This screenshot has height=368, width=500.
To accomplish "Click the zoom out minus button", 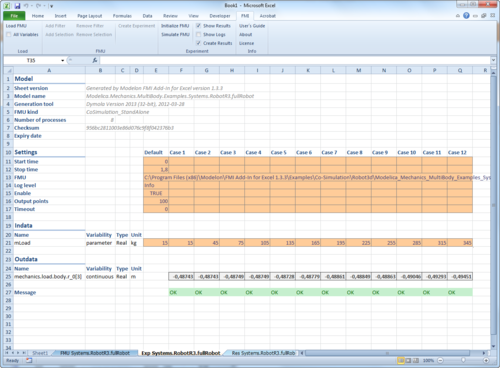I will click(x=440, y=360).
